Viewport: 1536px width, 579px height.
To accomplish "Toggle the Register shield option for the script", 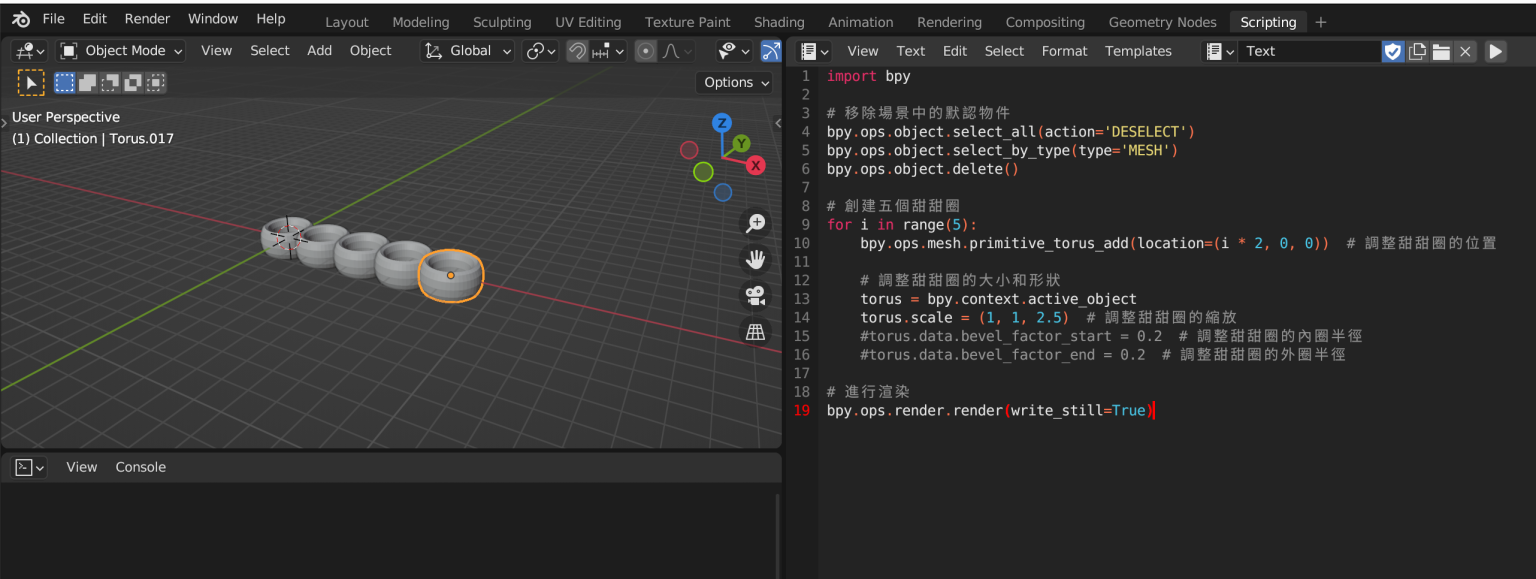I will click(x=1393, y=51).
